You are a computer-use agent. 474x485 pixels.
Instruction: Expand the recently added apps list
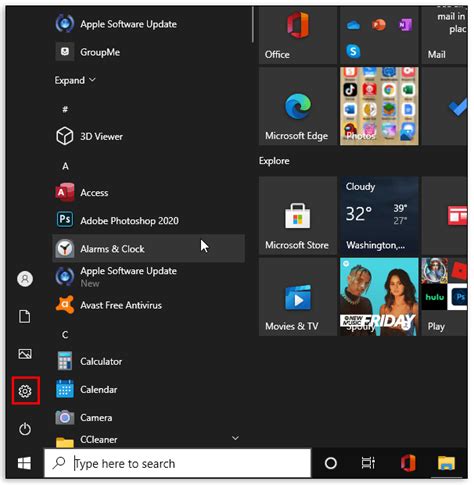coord(75,80)
